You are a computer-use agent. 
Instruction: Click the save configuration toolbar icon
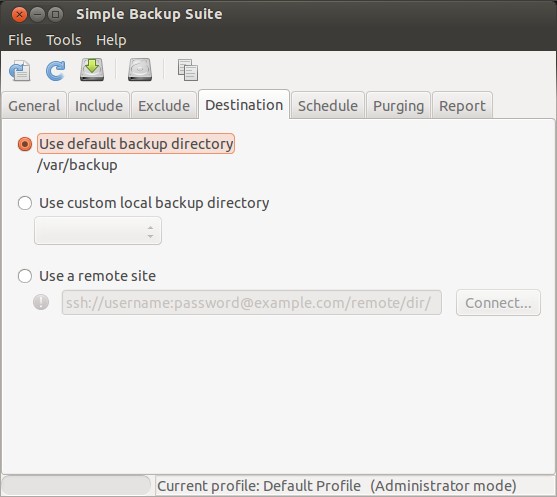(20, 70)
